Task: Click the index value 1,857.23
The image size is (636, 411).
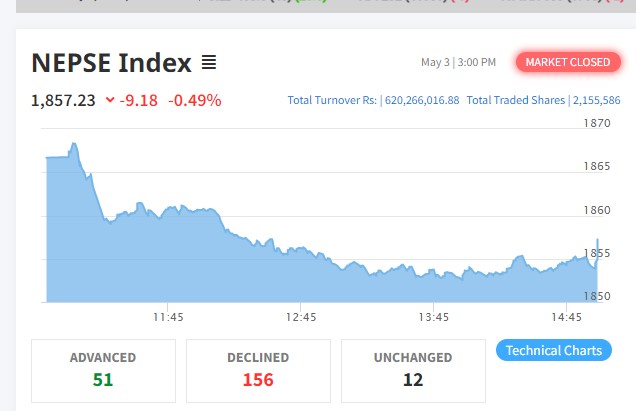Action: (63, 100)
